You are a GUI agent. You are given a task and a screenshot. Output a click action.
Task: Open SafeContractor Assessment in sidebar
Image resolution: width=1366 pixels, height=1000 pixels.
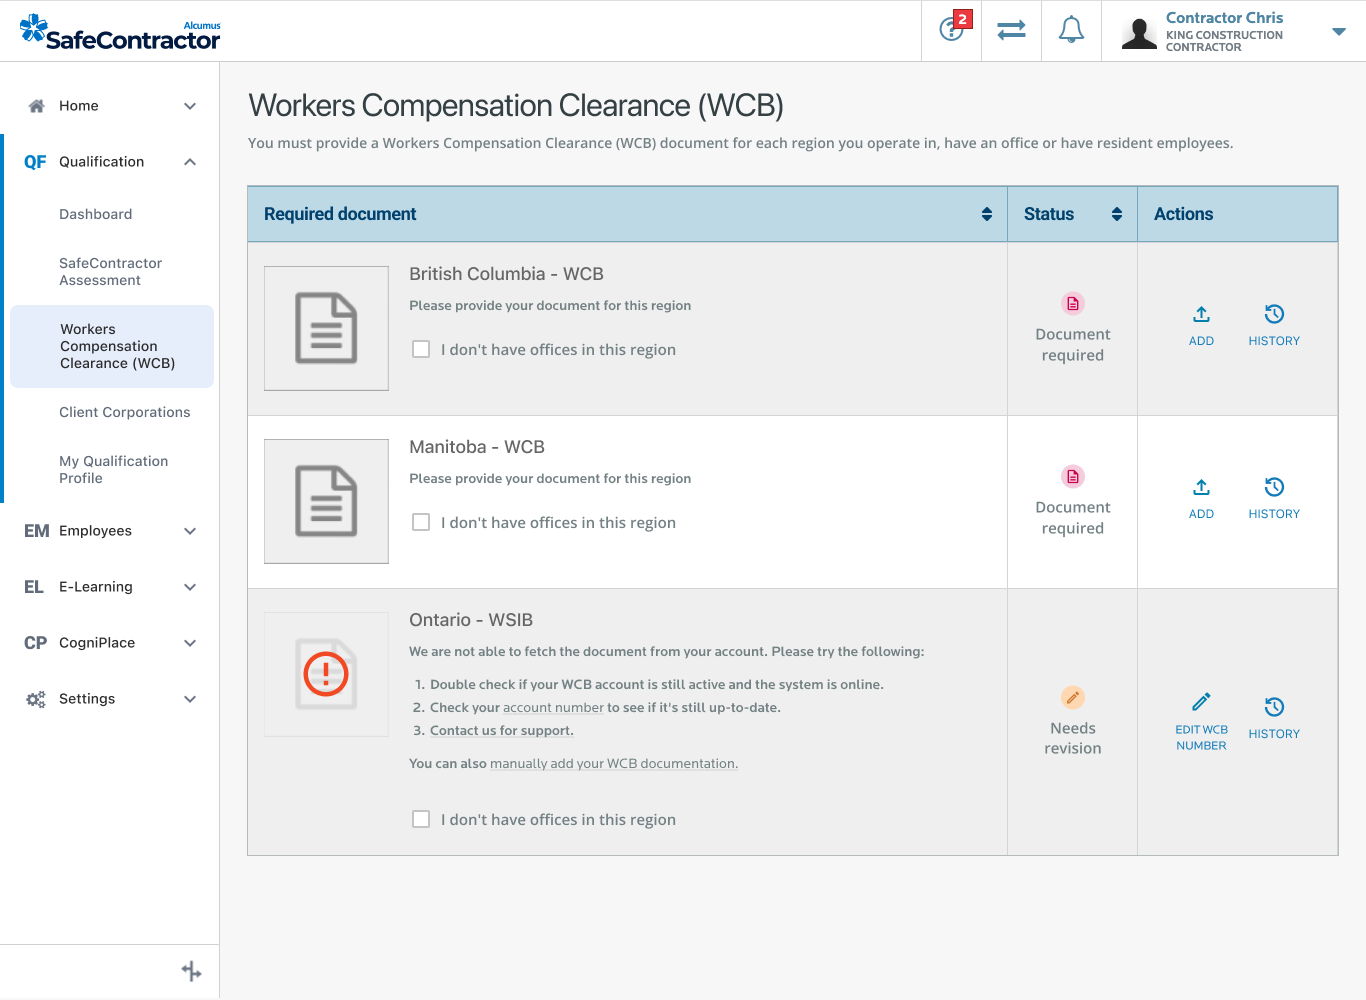110,272
